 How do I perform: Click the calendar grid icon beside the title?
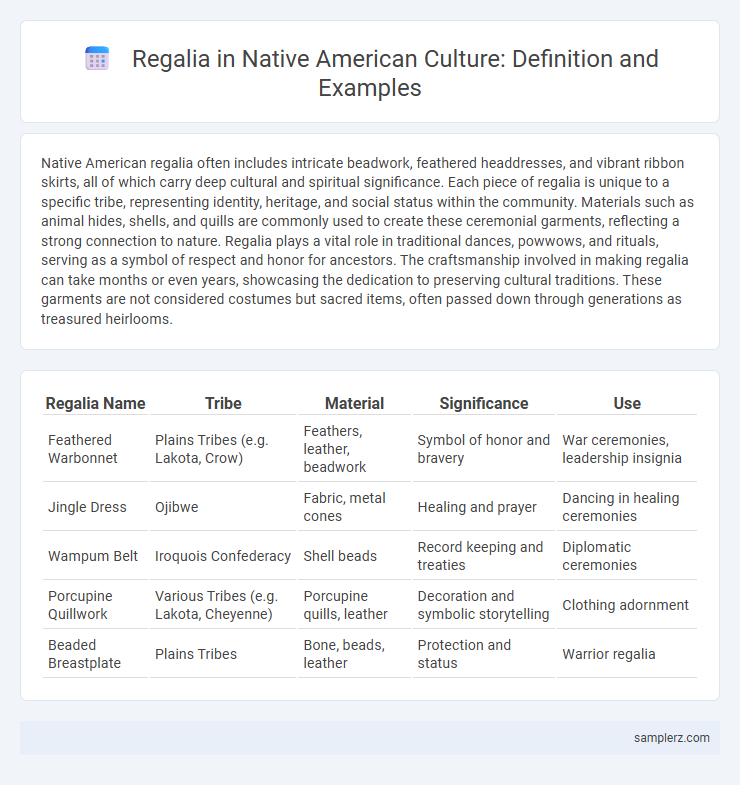pyautogui.click(x=97, y=59)
